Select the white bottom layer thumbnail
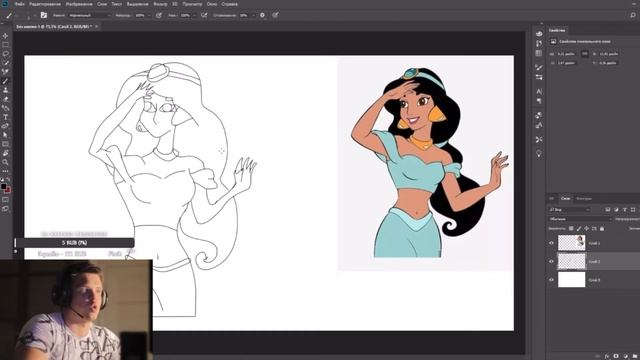This screenshot has width=640, height=360. [571, 280]
